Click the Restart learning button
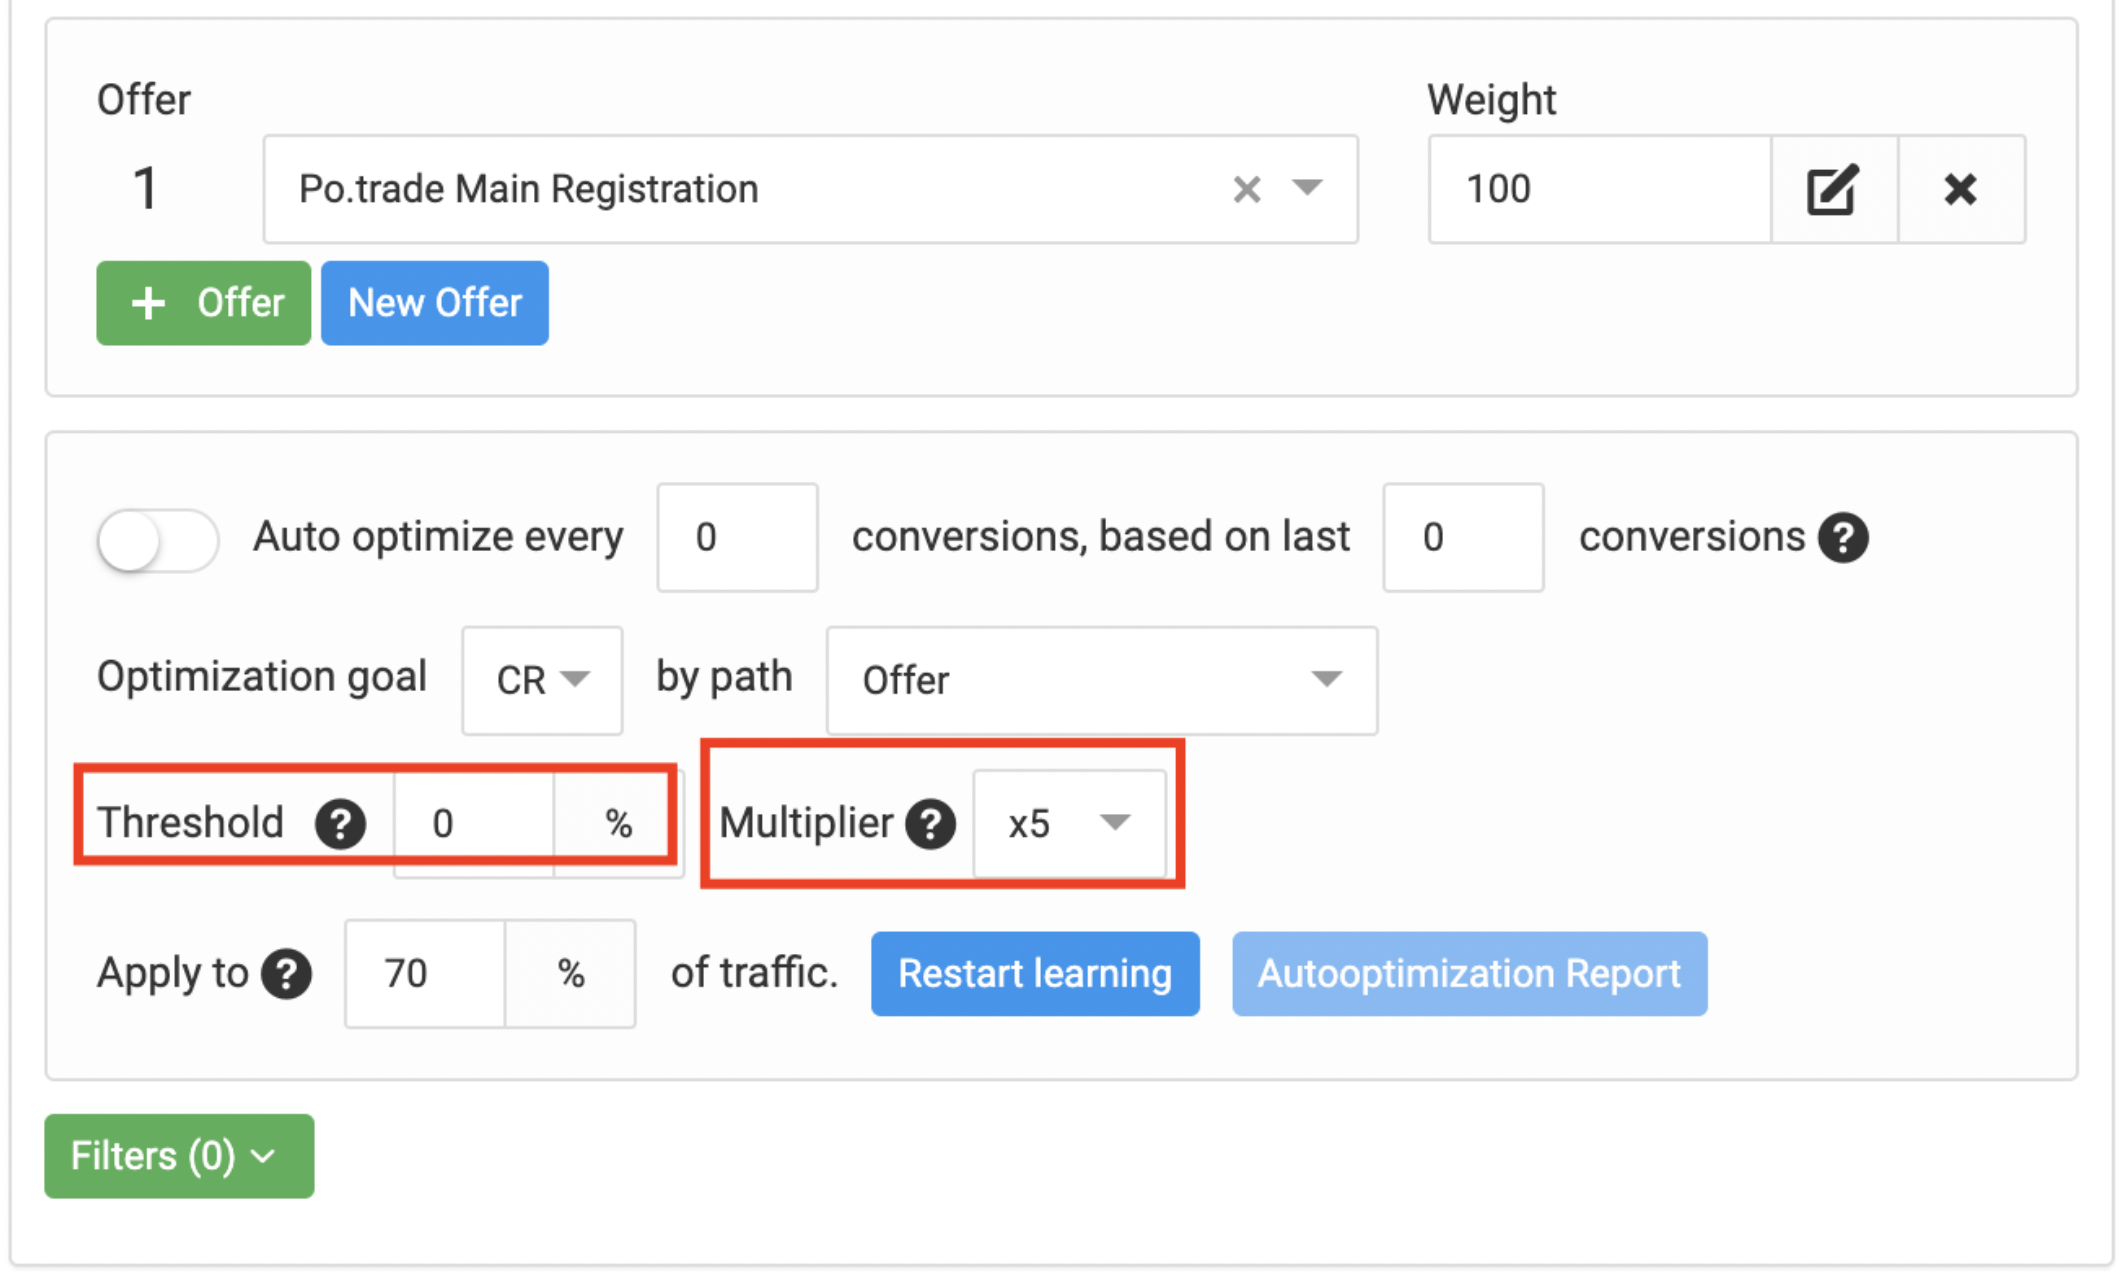Viewport: 2126px width, 1272px height. coord(1035,973)
